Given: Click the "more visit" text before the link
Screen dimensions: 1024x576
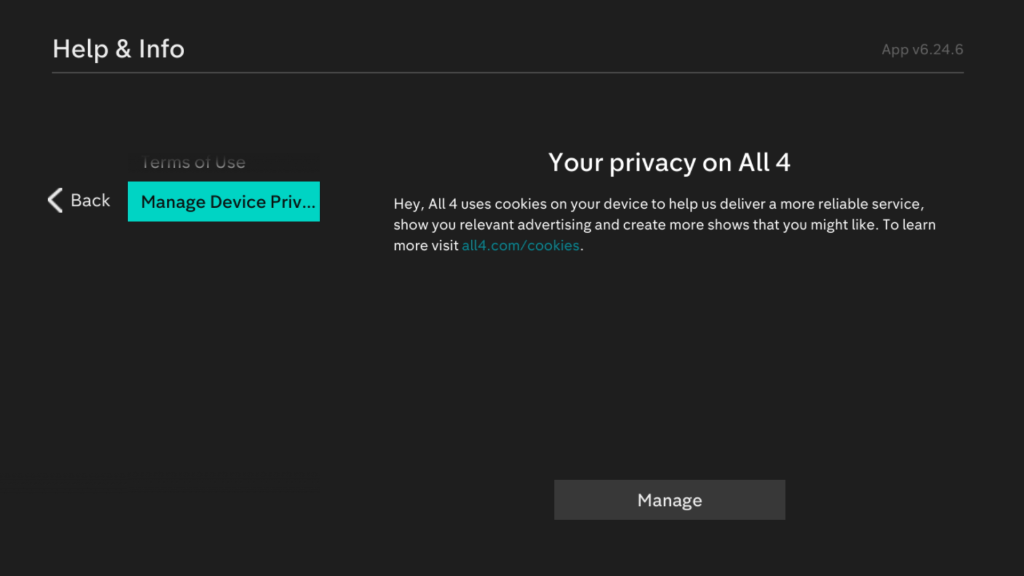Looking at the screenshot, I should pos(426,246).
